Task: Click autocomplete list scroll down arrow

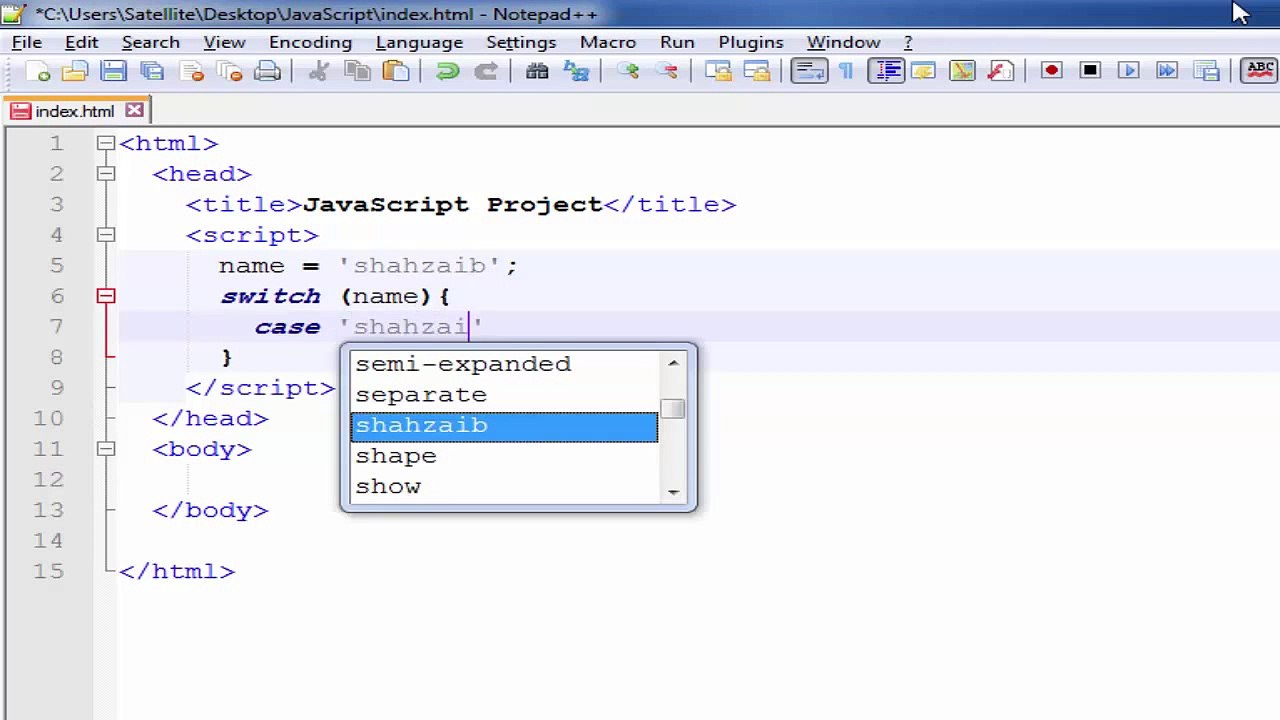Action: pyautogui.click(x=673, y=491)
